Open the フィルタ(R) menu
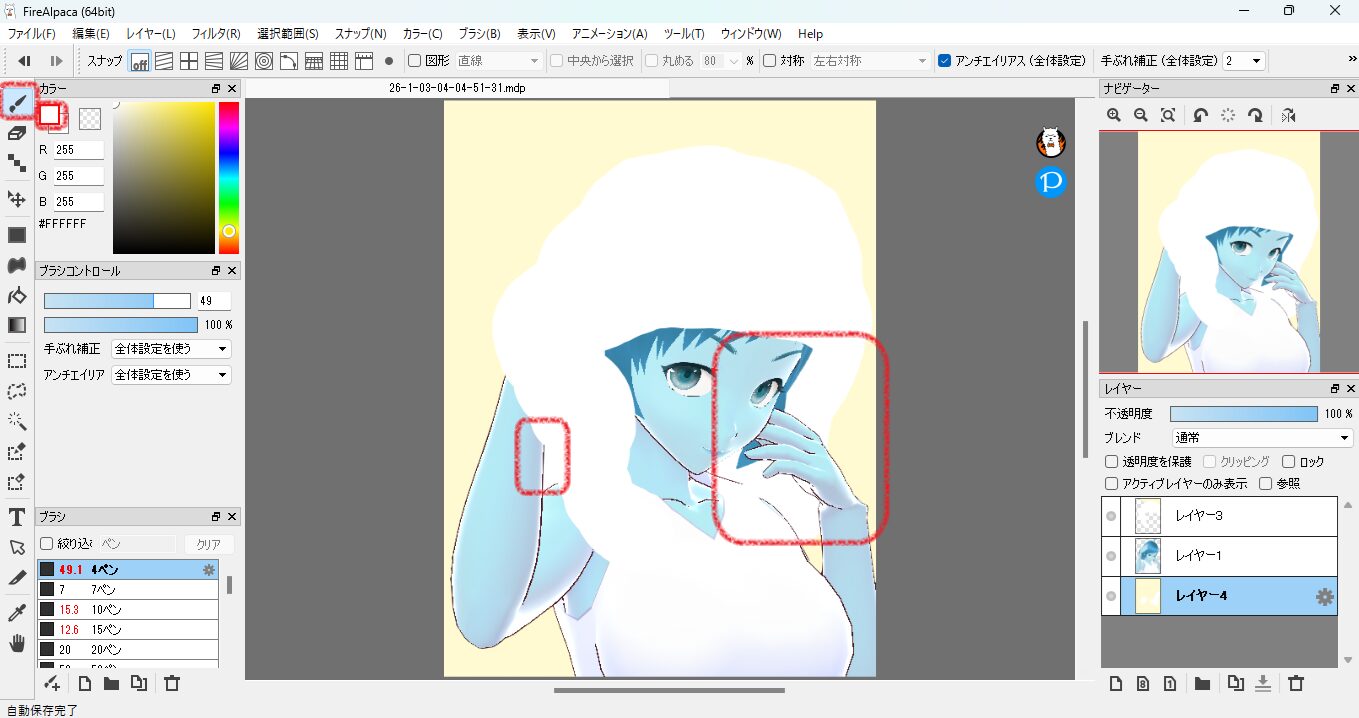This screenshot has height=718, width=1359. click(x=216, y=34)
